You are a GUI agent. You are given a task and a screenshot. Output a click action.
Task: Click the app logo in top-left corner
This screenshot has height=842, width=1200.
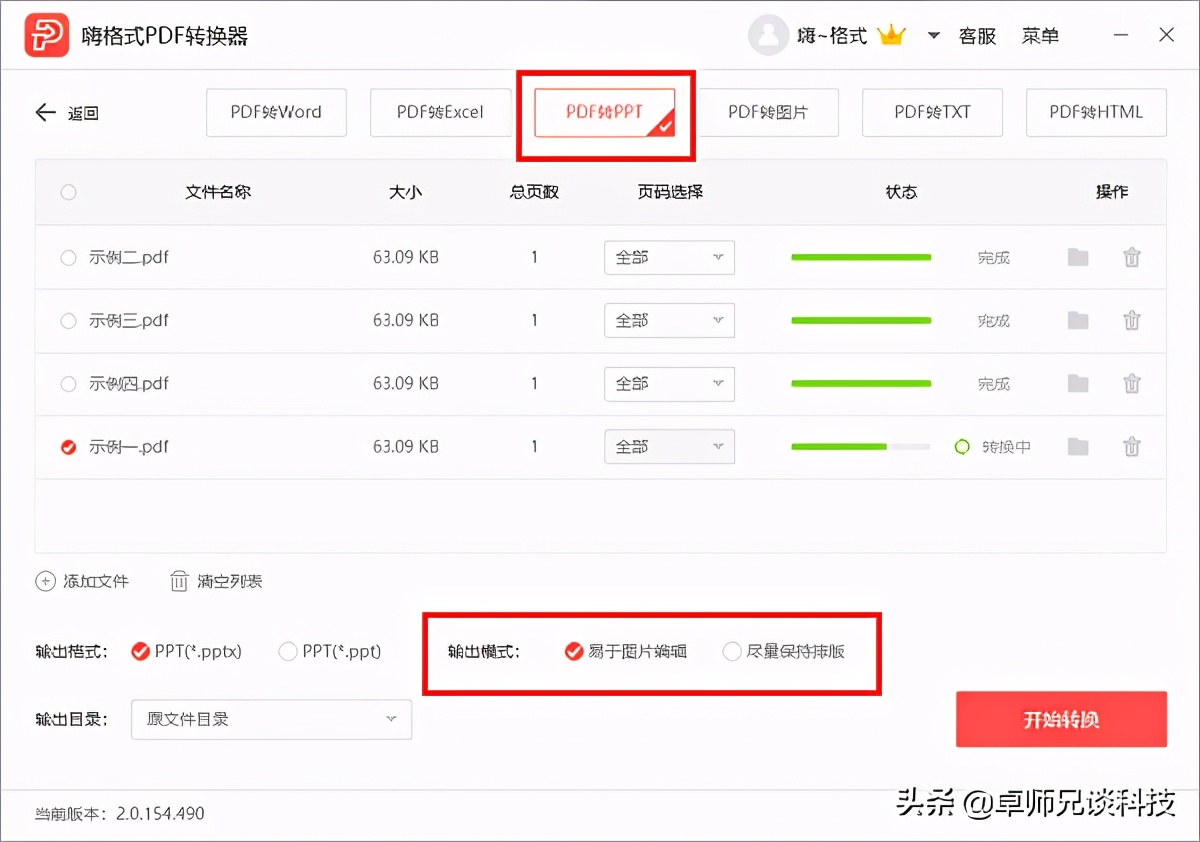(x=47, y=34)
